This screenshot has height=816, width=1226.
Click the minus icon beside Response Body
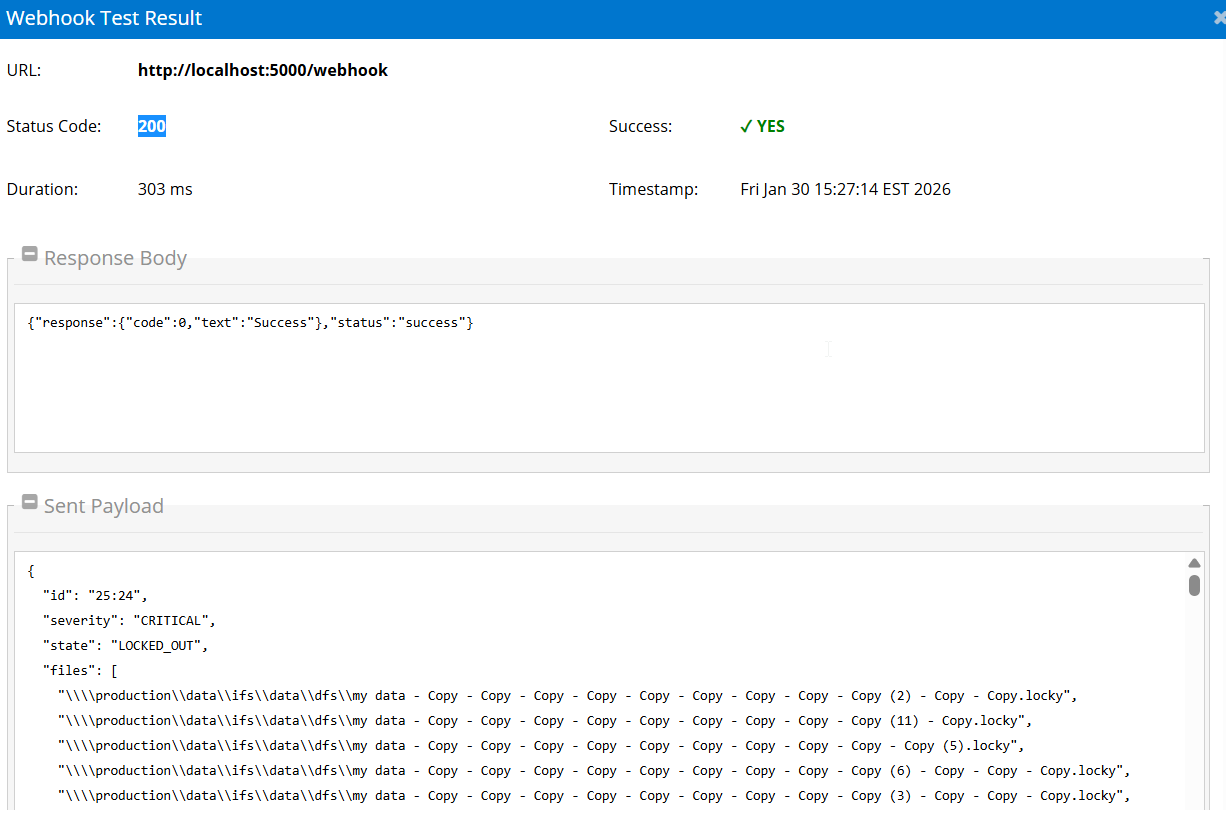tap(29, 253)
